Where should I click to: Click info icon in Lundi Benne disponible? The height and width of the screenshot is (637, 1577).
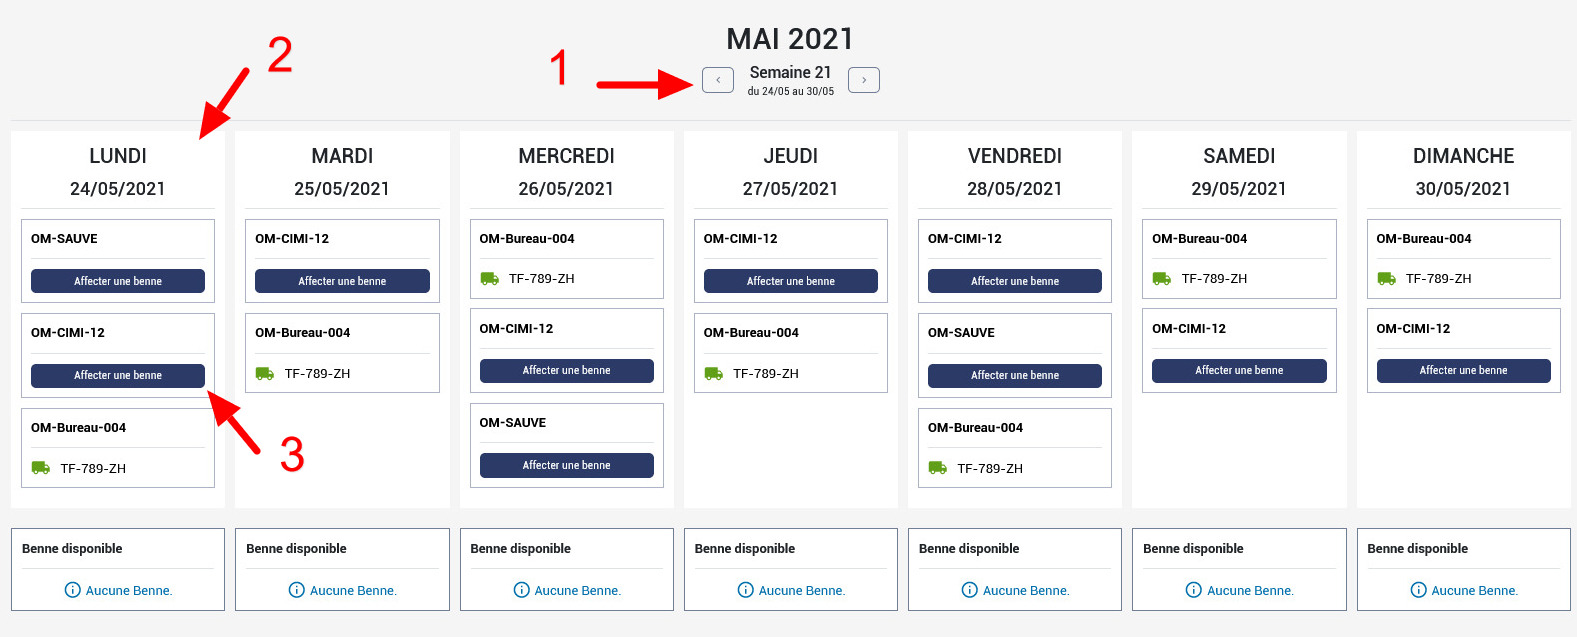72,590
